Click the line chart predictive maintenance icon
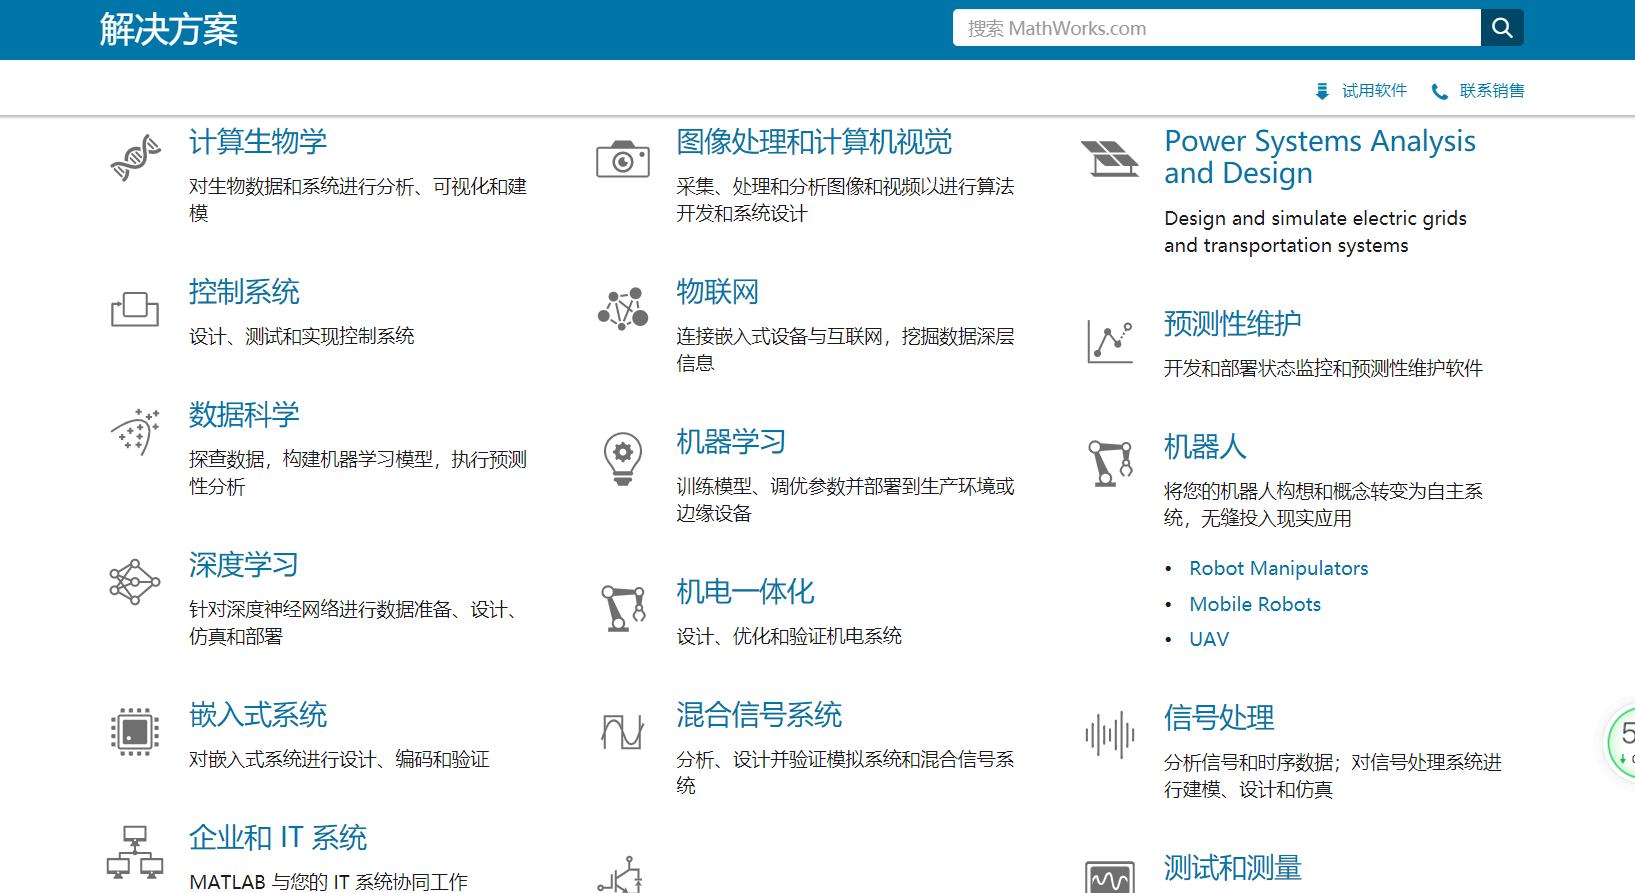Screen dimensions: 1635x893 (x=1110, y=342)
